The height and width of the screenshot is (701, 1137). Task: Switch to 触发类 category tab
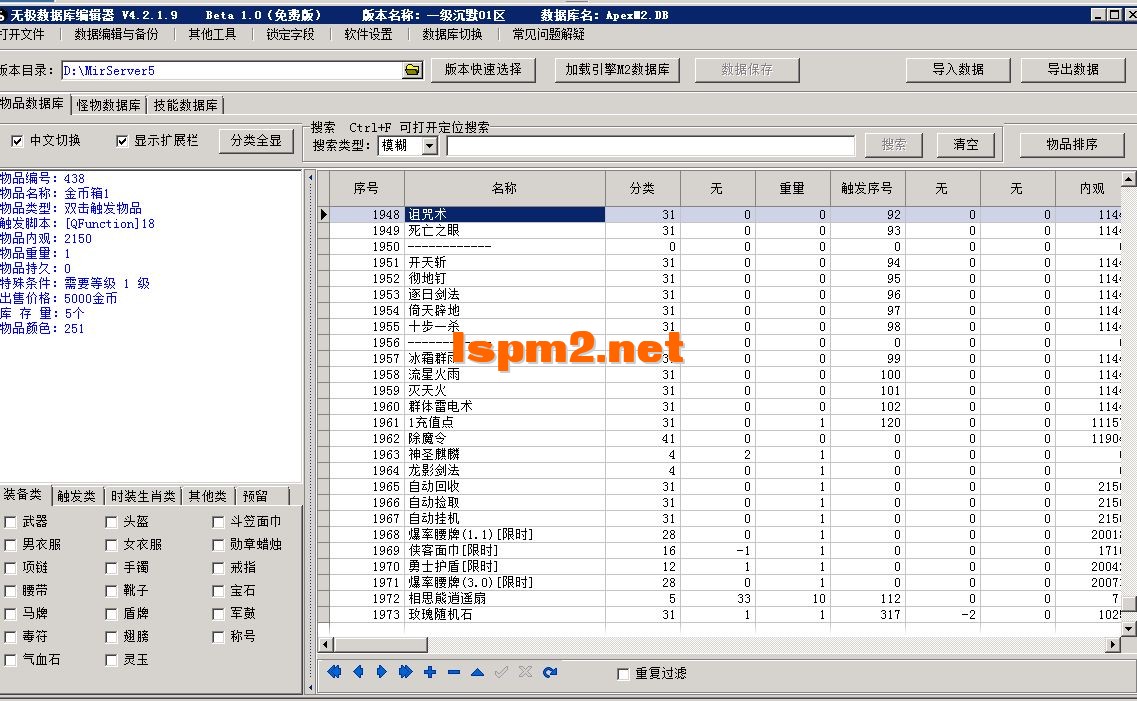point(76,496)
